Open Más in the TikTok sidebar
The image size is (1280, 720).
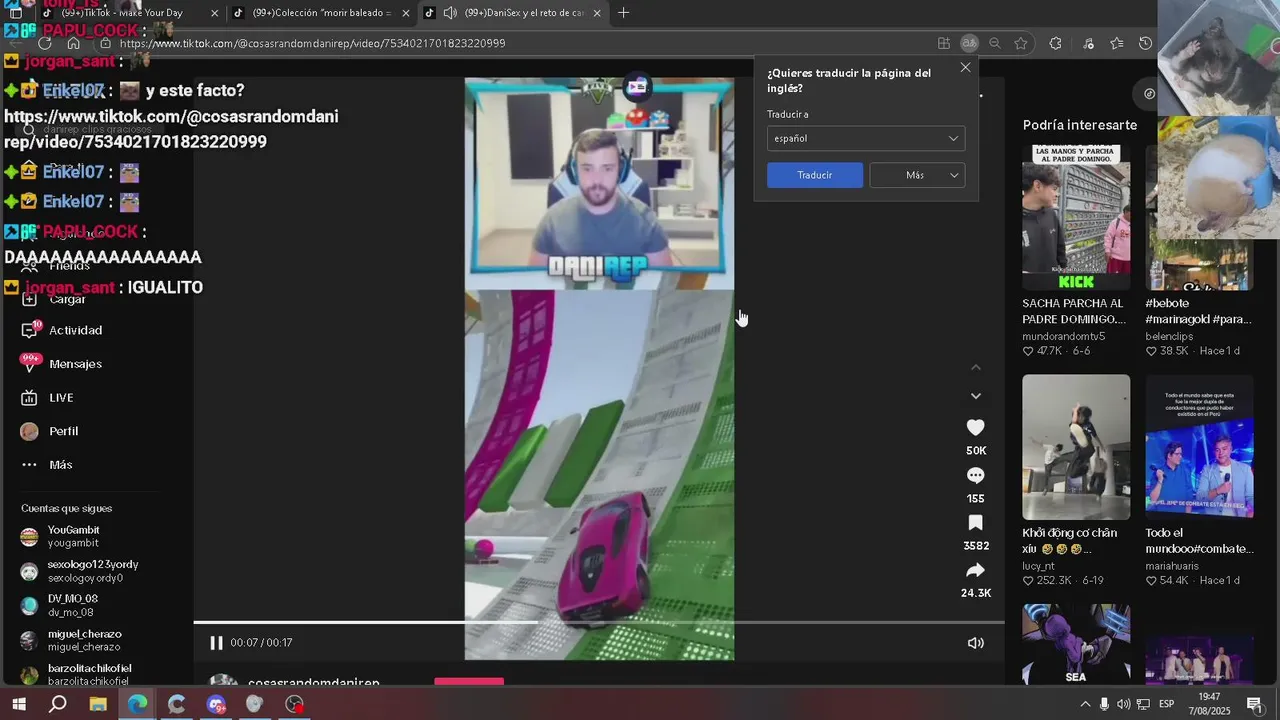point(47,465)
